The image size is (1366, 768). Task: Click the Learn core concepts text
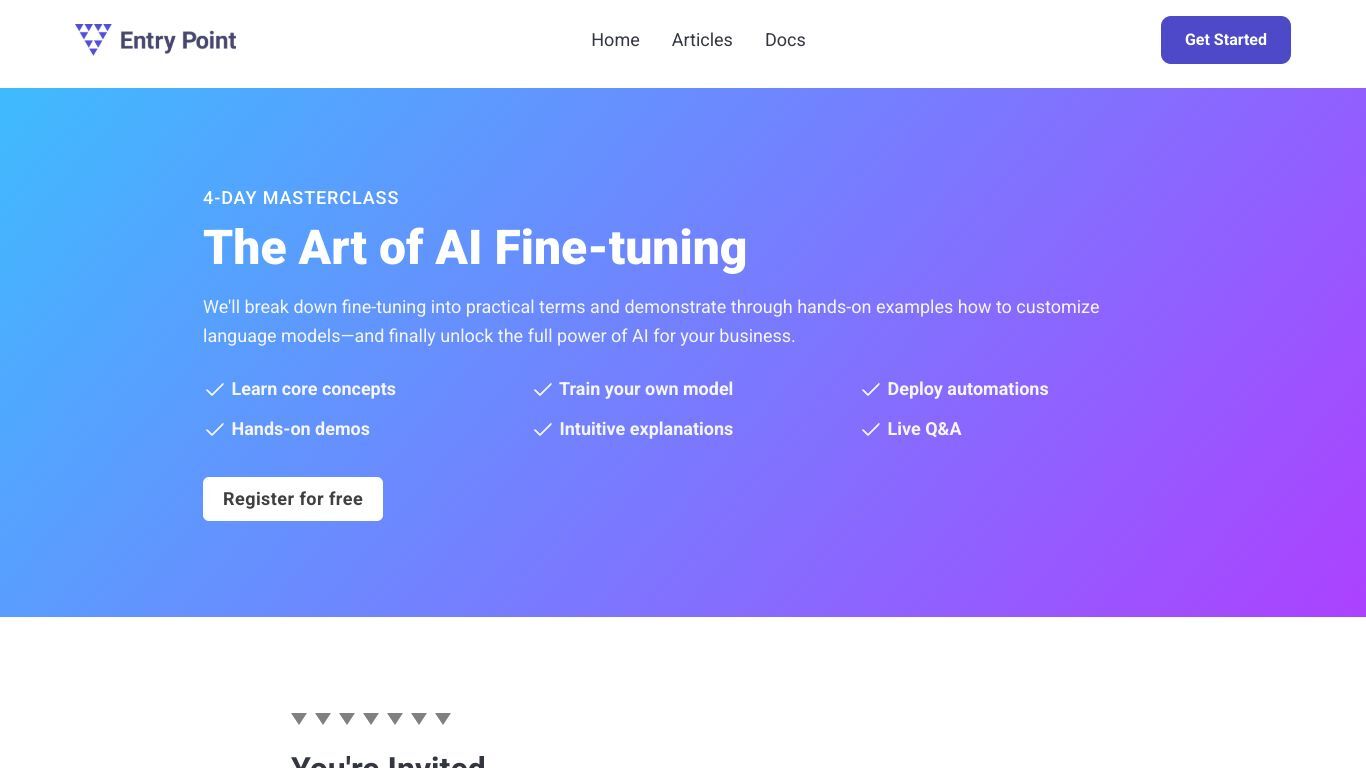[x=314, y=389]
